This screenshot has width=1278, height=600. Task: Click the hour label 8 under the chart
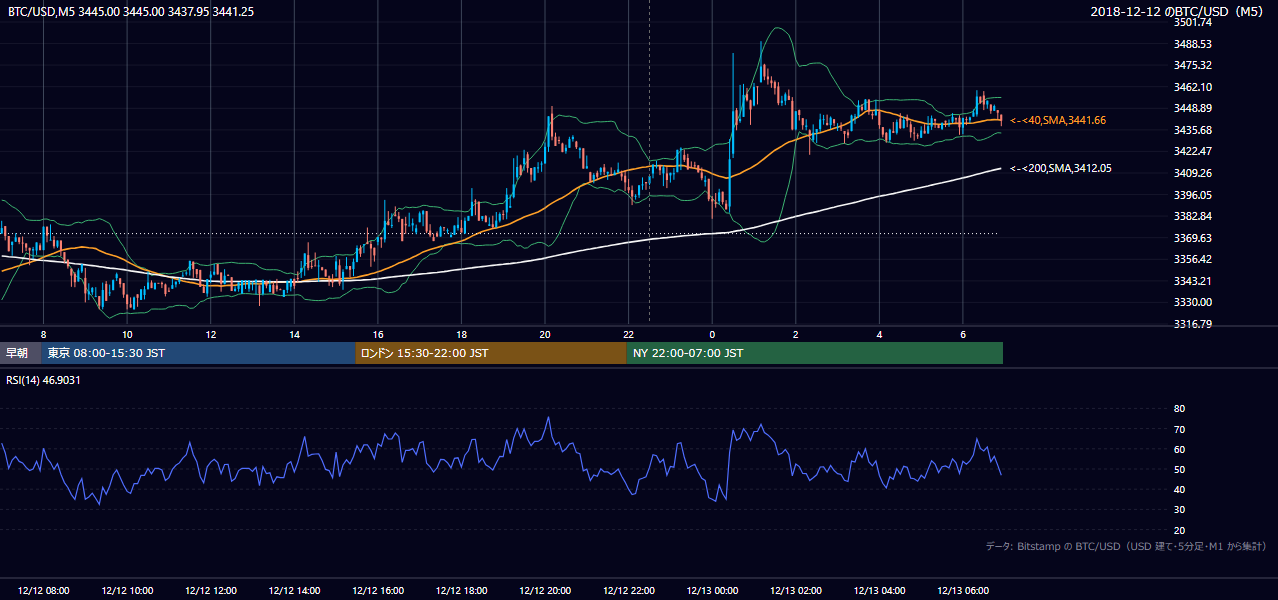[43, 334]
